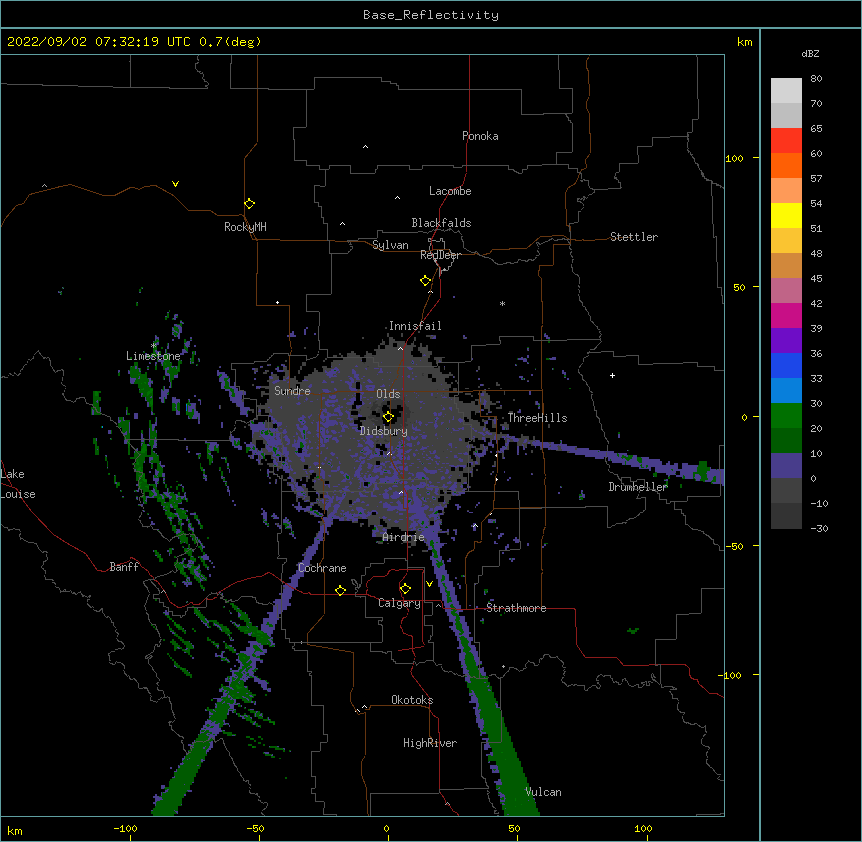Click the Okotoks city label
Viewport: 862px width, 842px height.
(412, 700)
